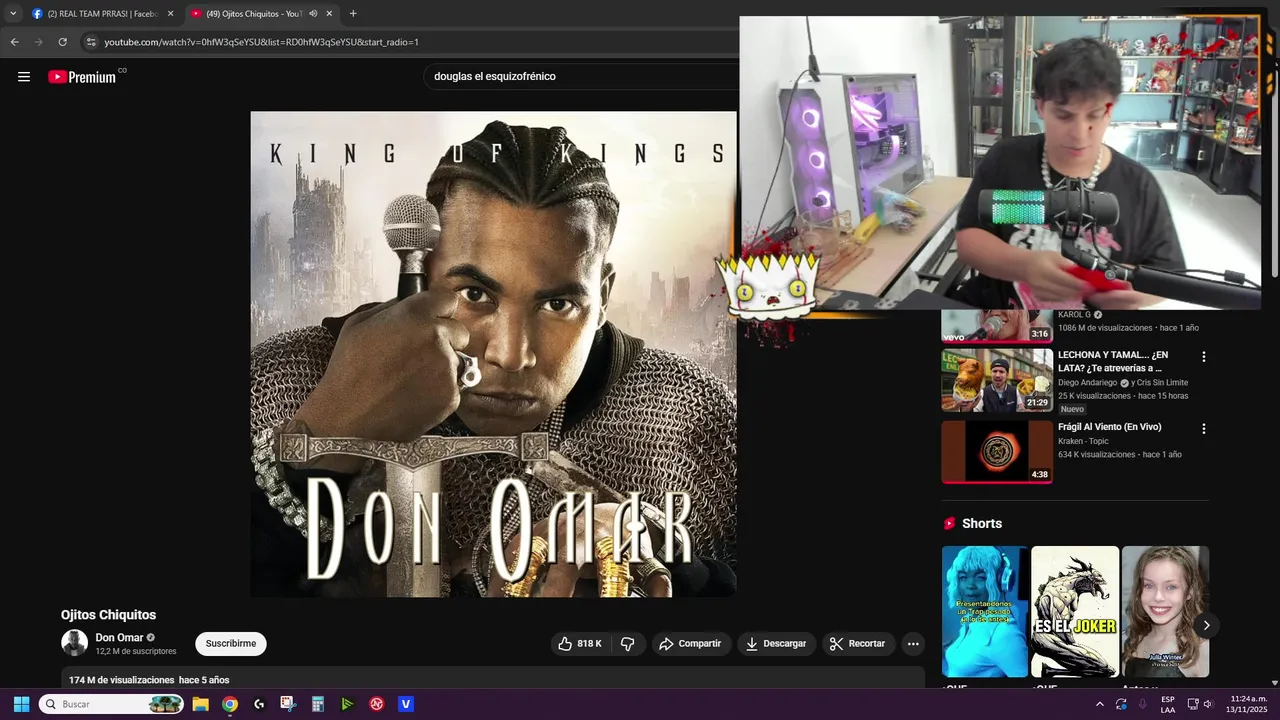Open options for Frágil Al Viento video
This screenshot has height=720, width=1280.
click(1204, 429)
